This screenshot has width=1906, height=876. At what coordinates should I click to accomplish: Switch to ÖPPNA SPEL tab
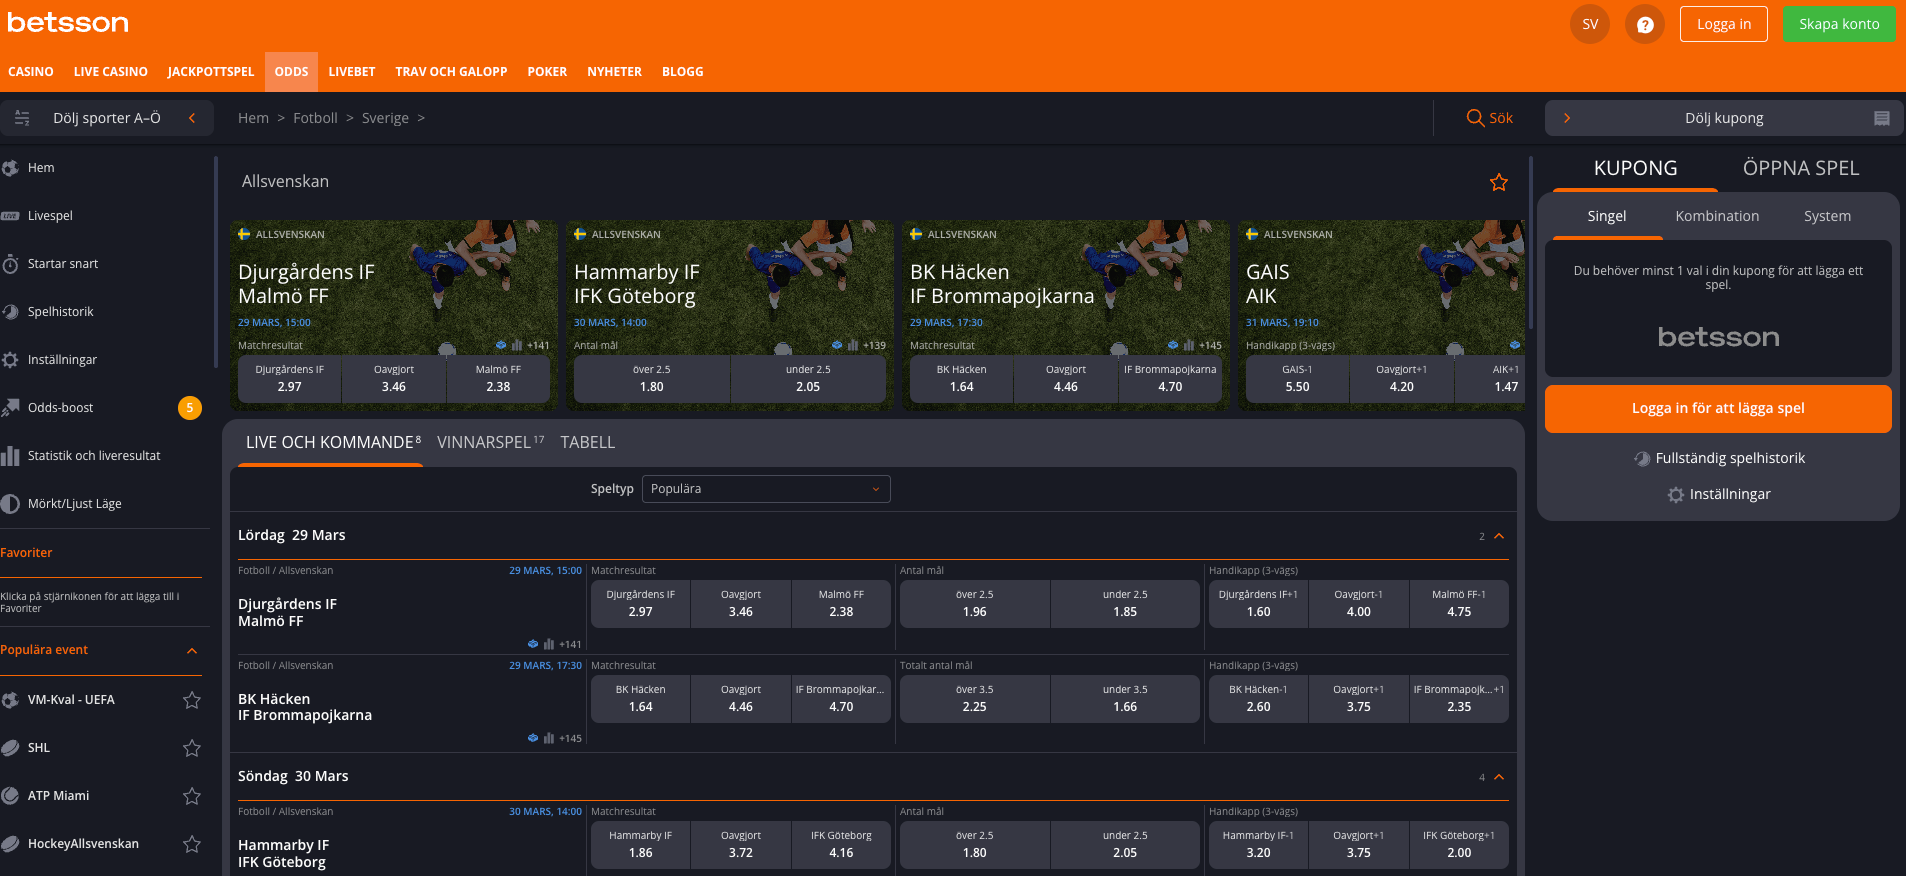coord(1801,168)
